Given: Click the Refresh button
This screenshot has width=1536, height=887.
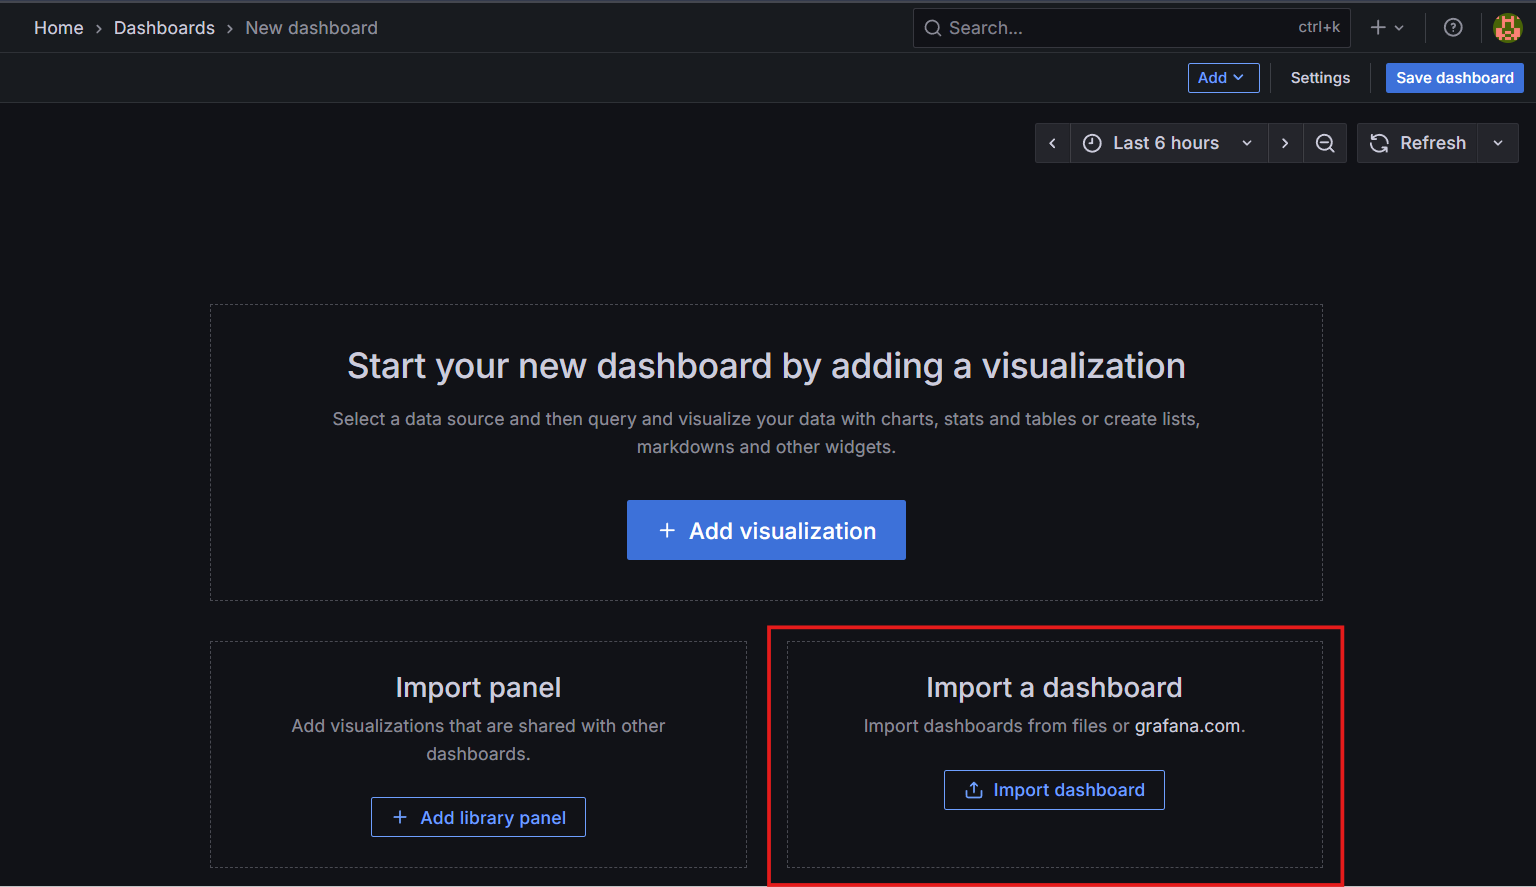Looking at the screenshot, I should [1417, 143].
